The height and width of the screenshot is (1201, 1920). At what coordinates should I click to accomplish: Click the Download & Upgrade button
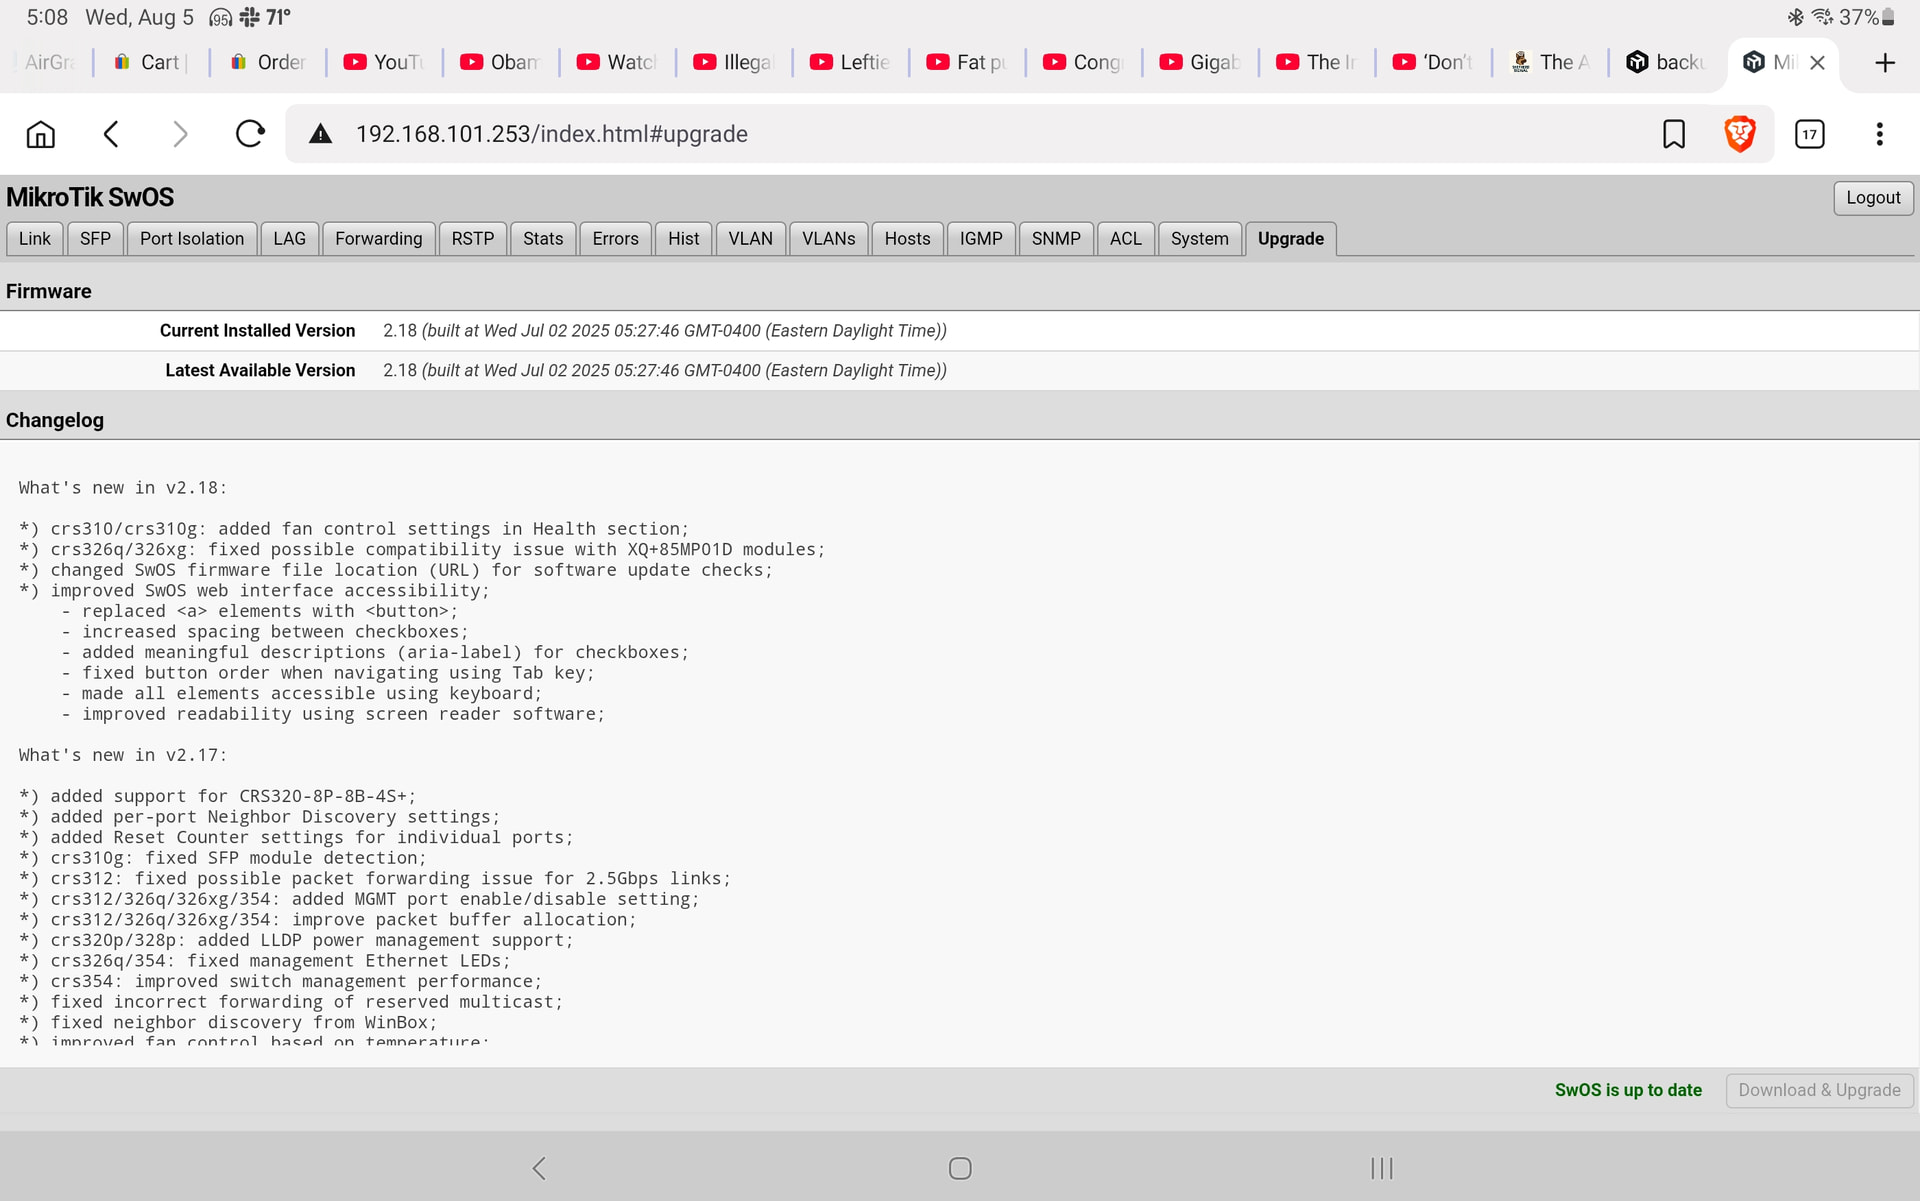click(x=1819, y=1090)
